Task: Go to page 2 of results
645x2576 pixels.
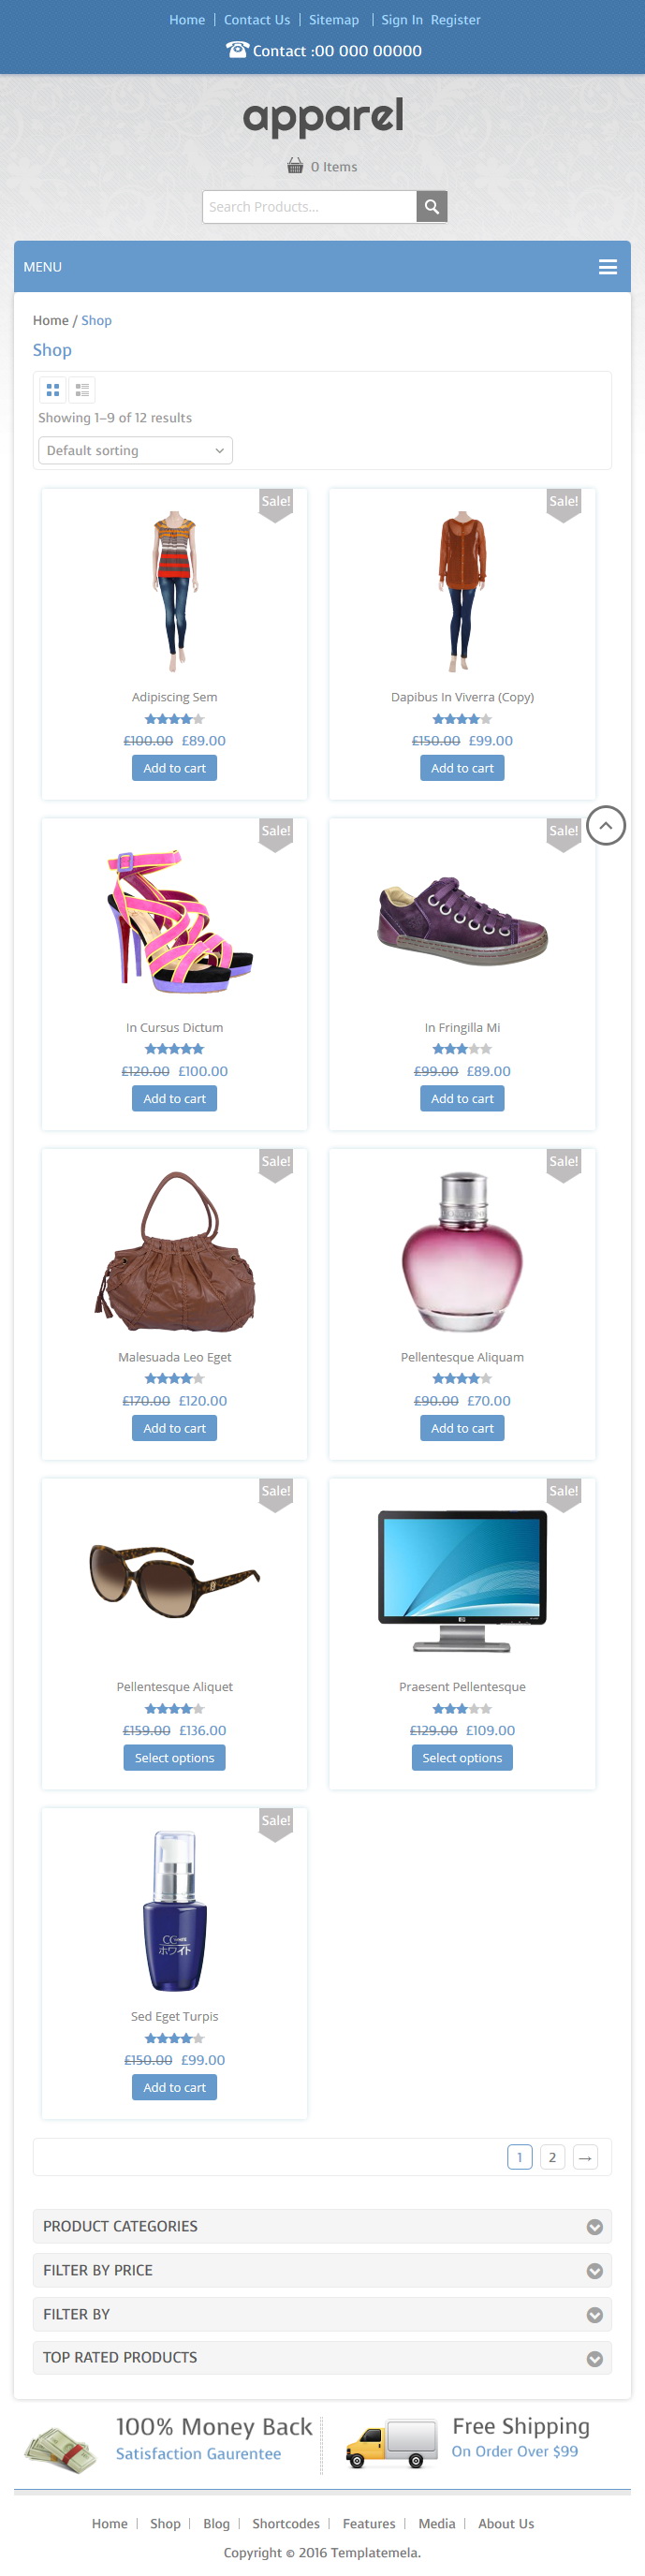Action: 552,2157
